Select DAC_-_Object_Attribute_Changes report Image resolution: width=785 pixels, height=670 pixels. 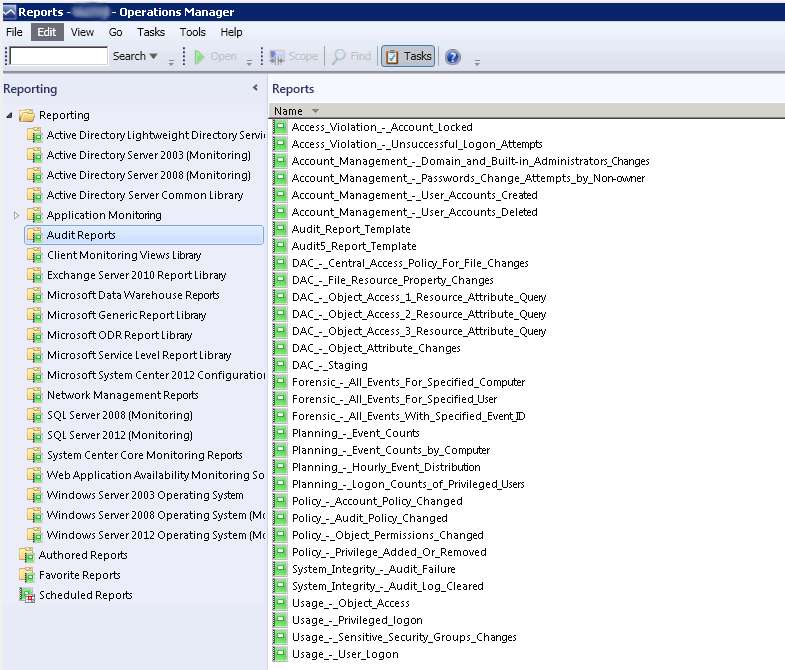tap(376, 349)
